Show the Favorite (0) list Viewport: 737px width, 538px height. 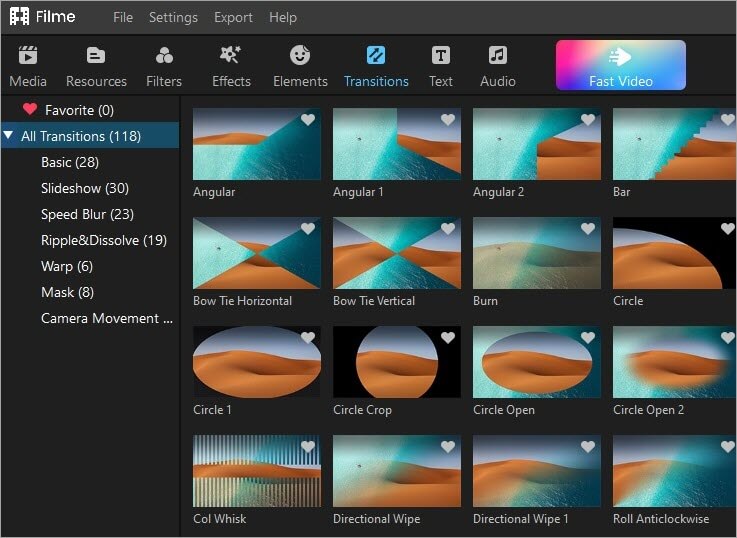(79, 110)
